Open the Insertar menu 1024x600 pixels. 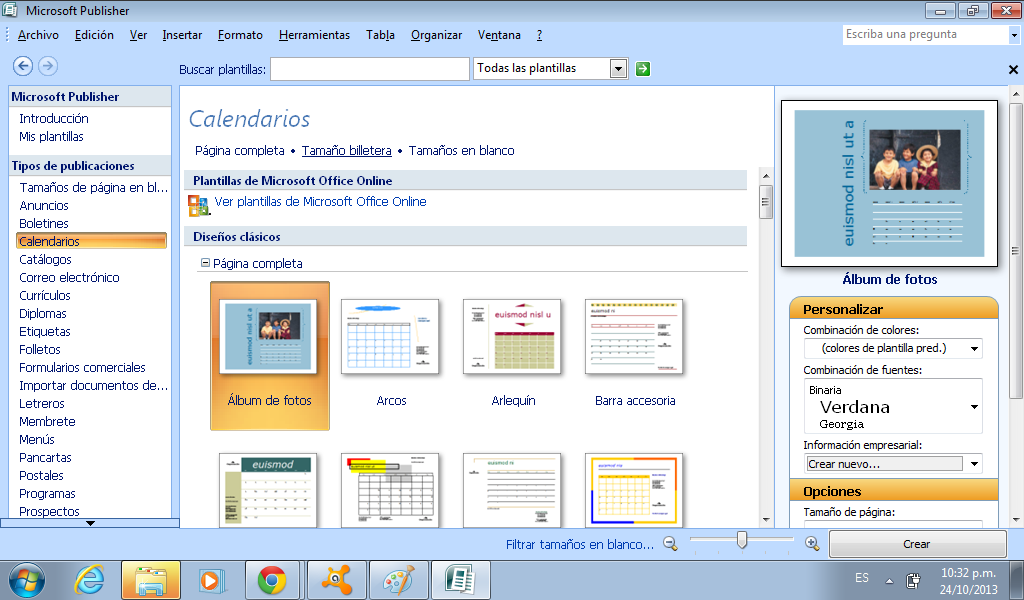click(x=182, y=35)
